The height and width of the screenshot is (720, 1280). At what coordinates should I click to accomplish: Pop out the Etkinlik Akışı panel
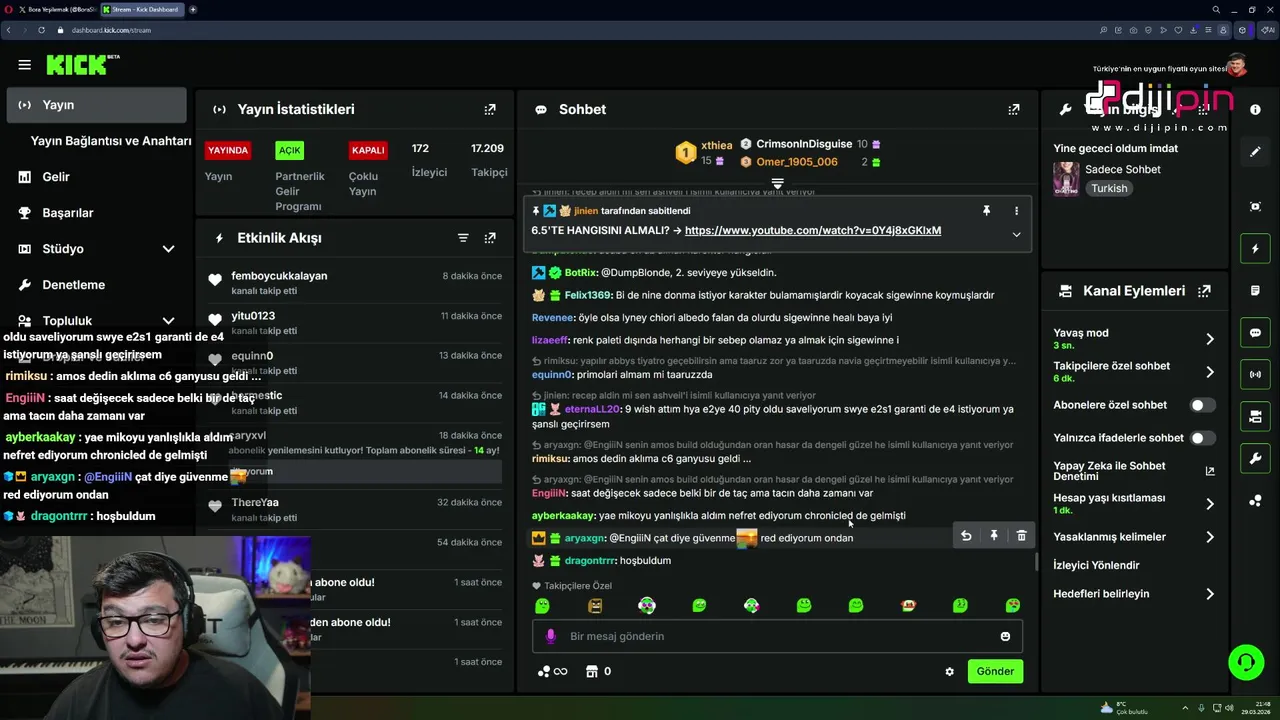(x=490, y=238)
